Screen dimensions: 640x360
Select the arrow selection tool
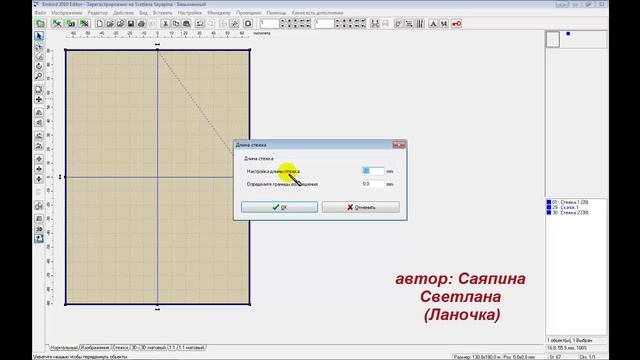(x=39, y=36)
